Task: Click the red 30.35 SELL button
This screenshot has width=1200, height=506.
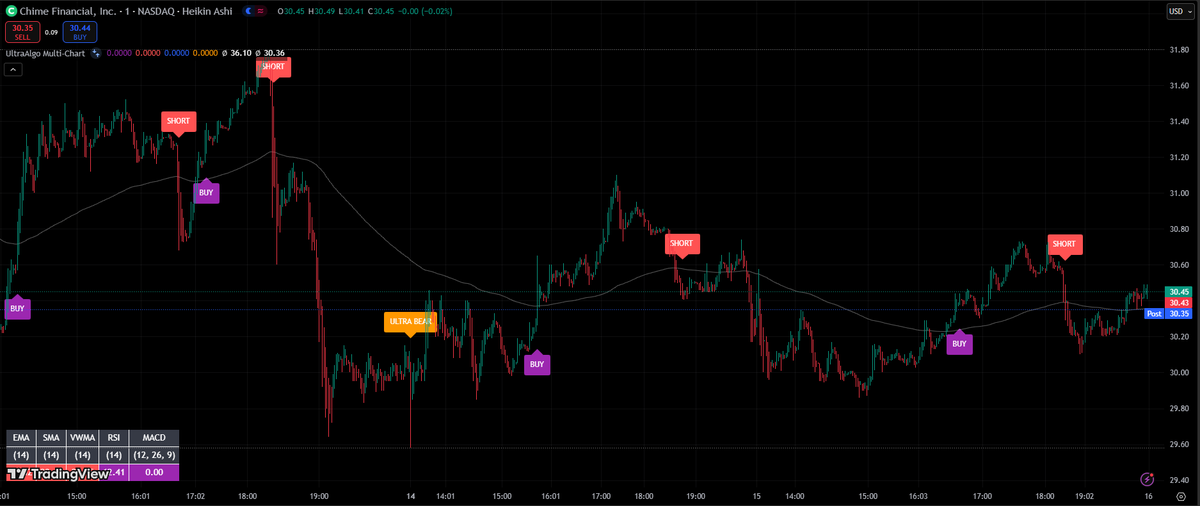Action: [x=22, y=32]
